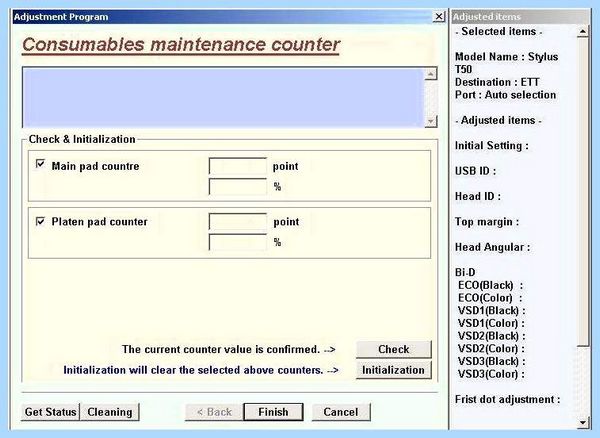Screen dimensions: 600x438
Task: Run the Cleaning button
Action: [110, 412]
